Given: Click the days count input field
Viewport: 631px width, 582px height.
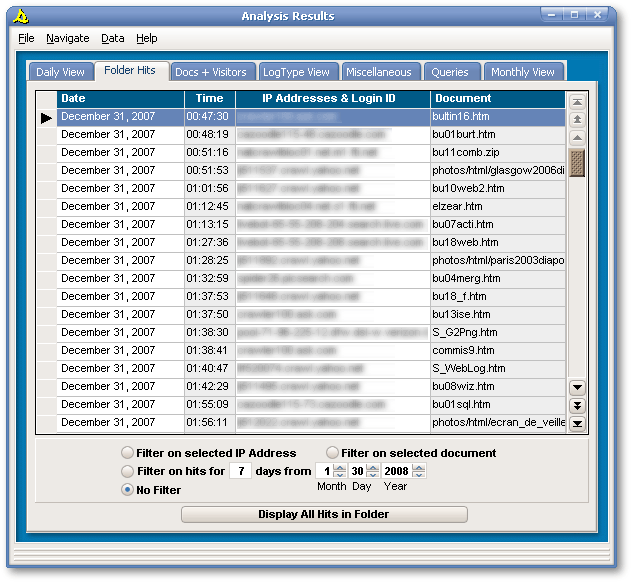Looking at the screenshot, I should (x=240, y=471).
